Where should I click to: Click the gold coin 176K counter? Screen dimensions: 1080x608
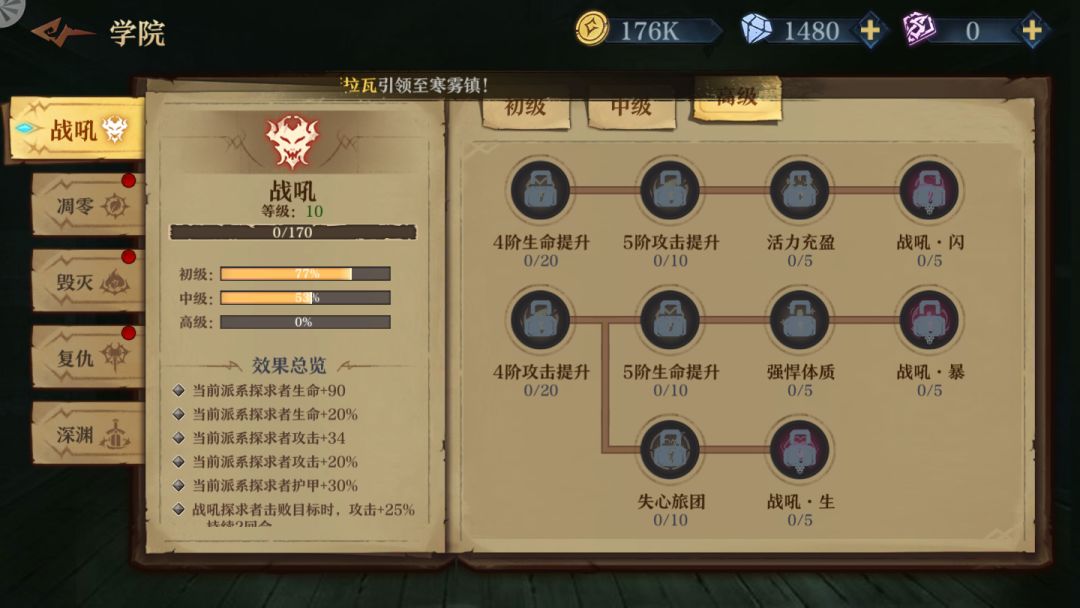coord(647,30)
